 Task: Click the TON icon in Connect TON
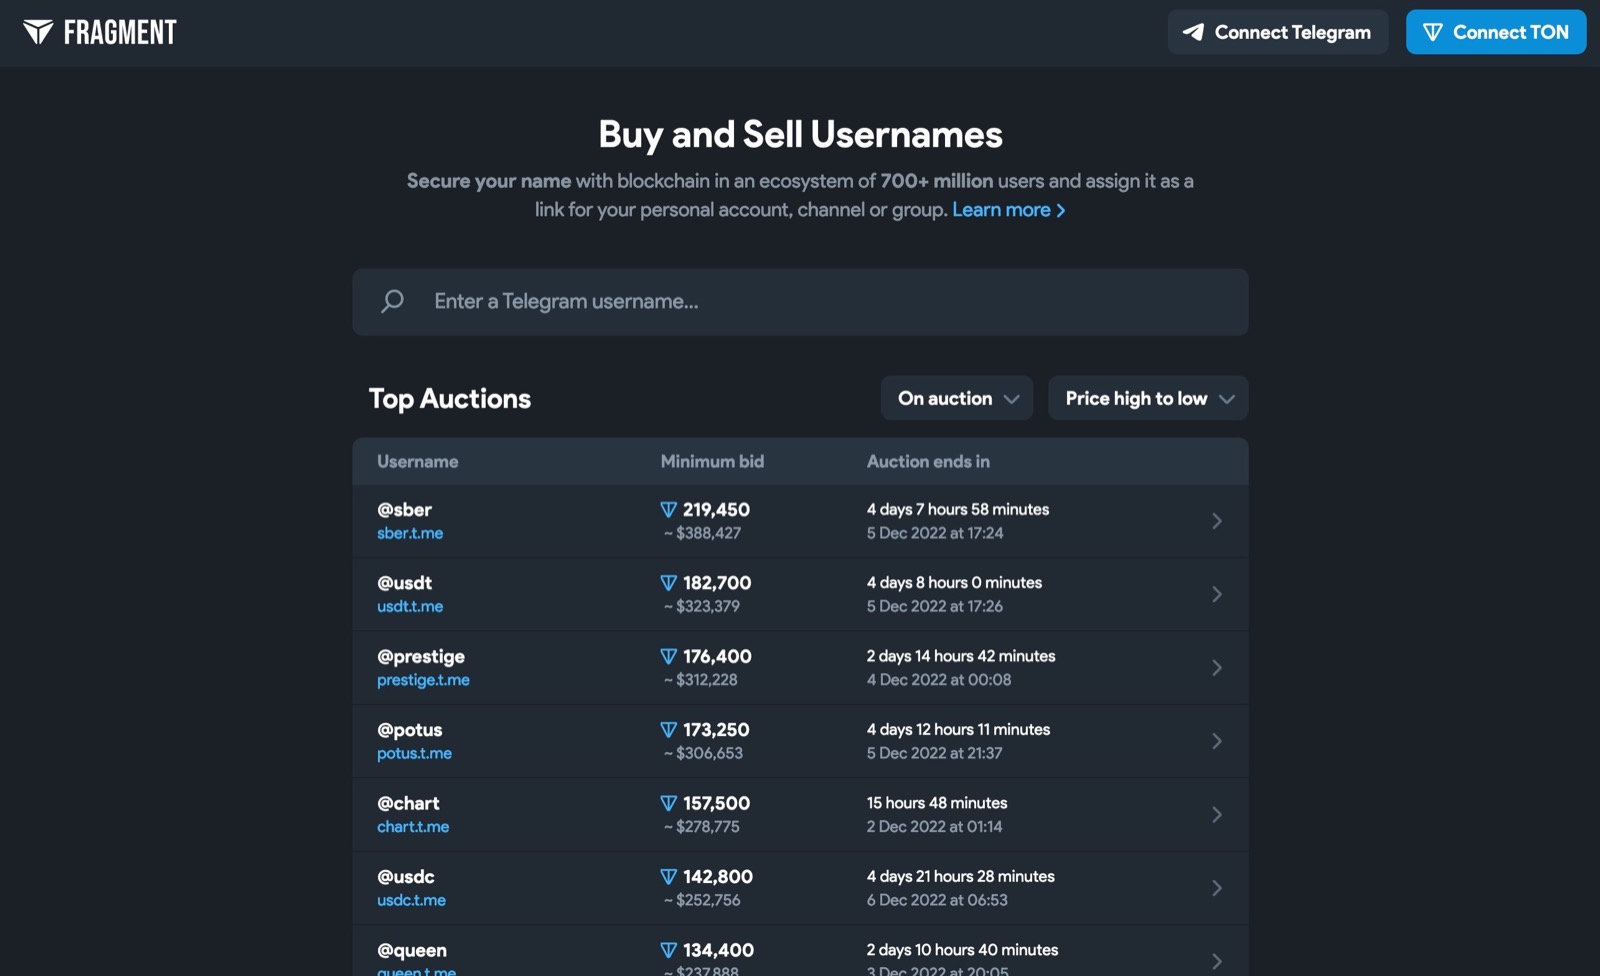(1432, 32)
